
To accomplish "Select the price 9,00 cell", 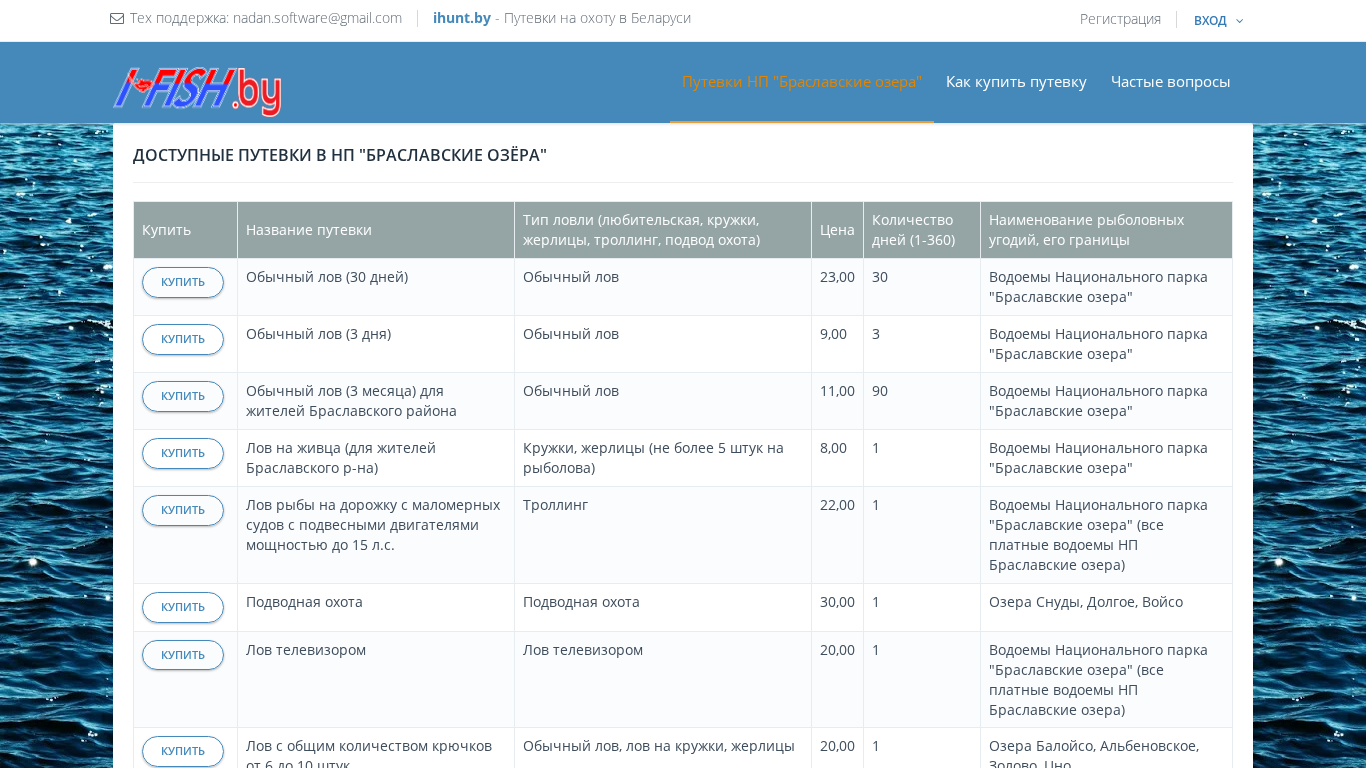I will [x=837, y=344].
